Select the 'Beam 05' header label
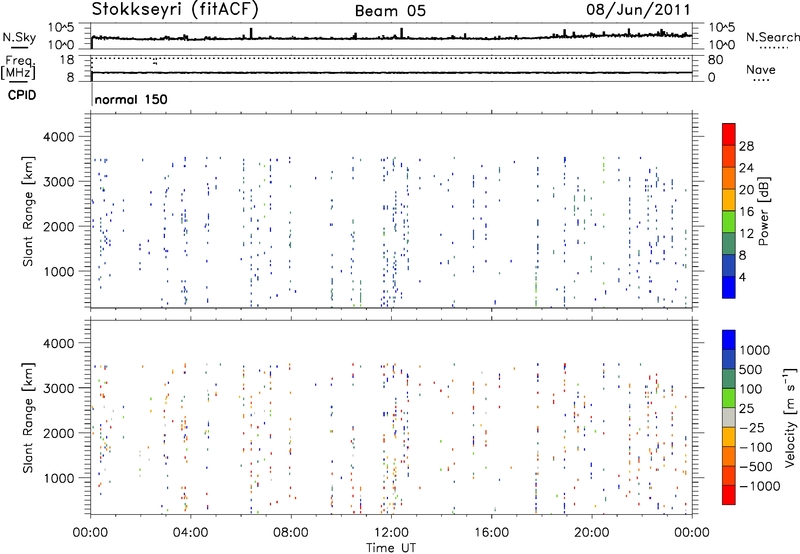 tap(390, 11)
